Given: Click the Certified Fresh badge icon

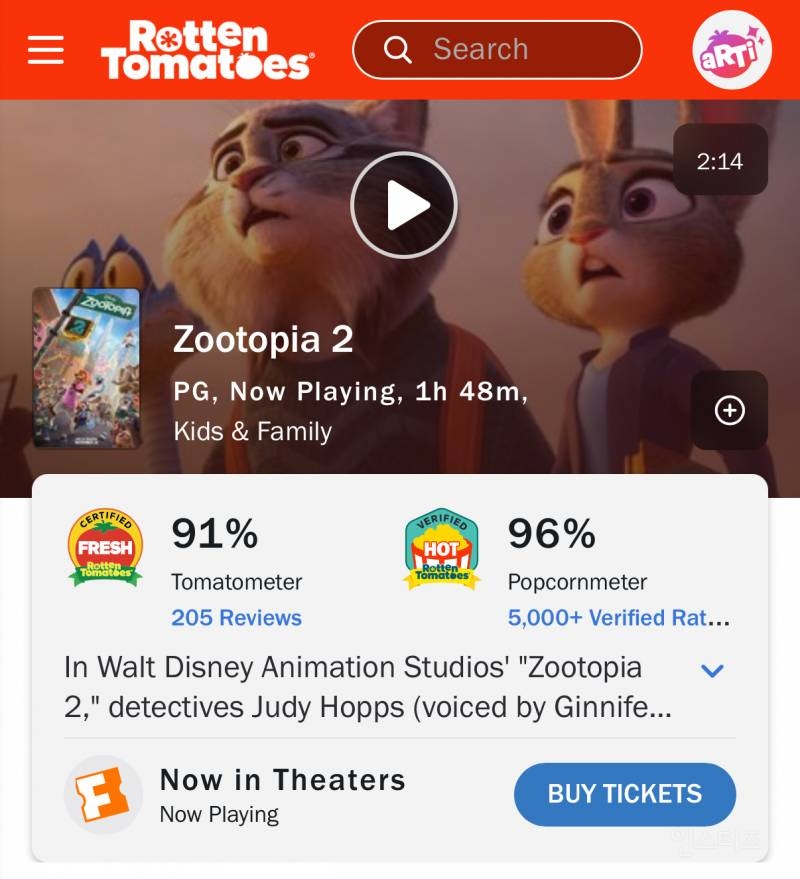Looking at the screenshot, I should tap(105, 548).
